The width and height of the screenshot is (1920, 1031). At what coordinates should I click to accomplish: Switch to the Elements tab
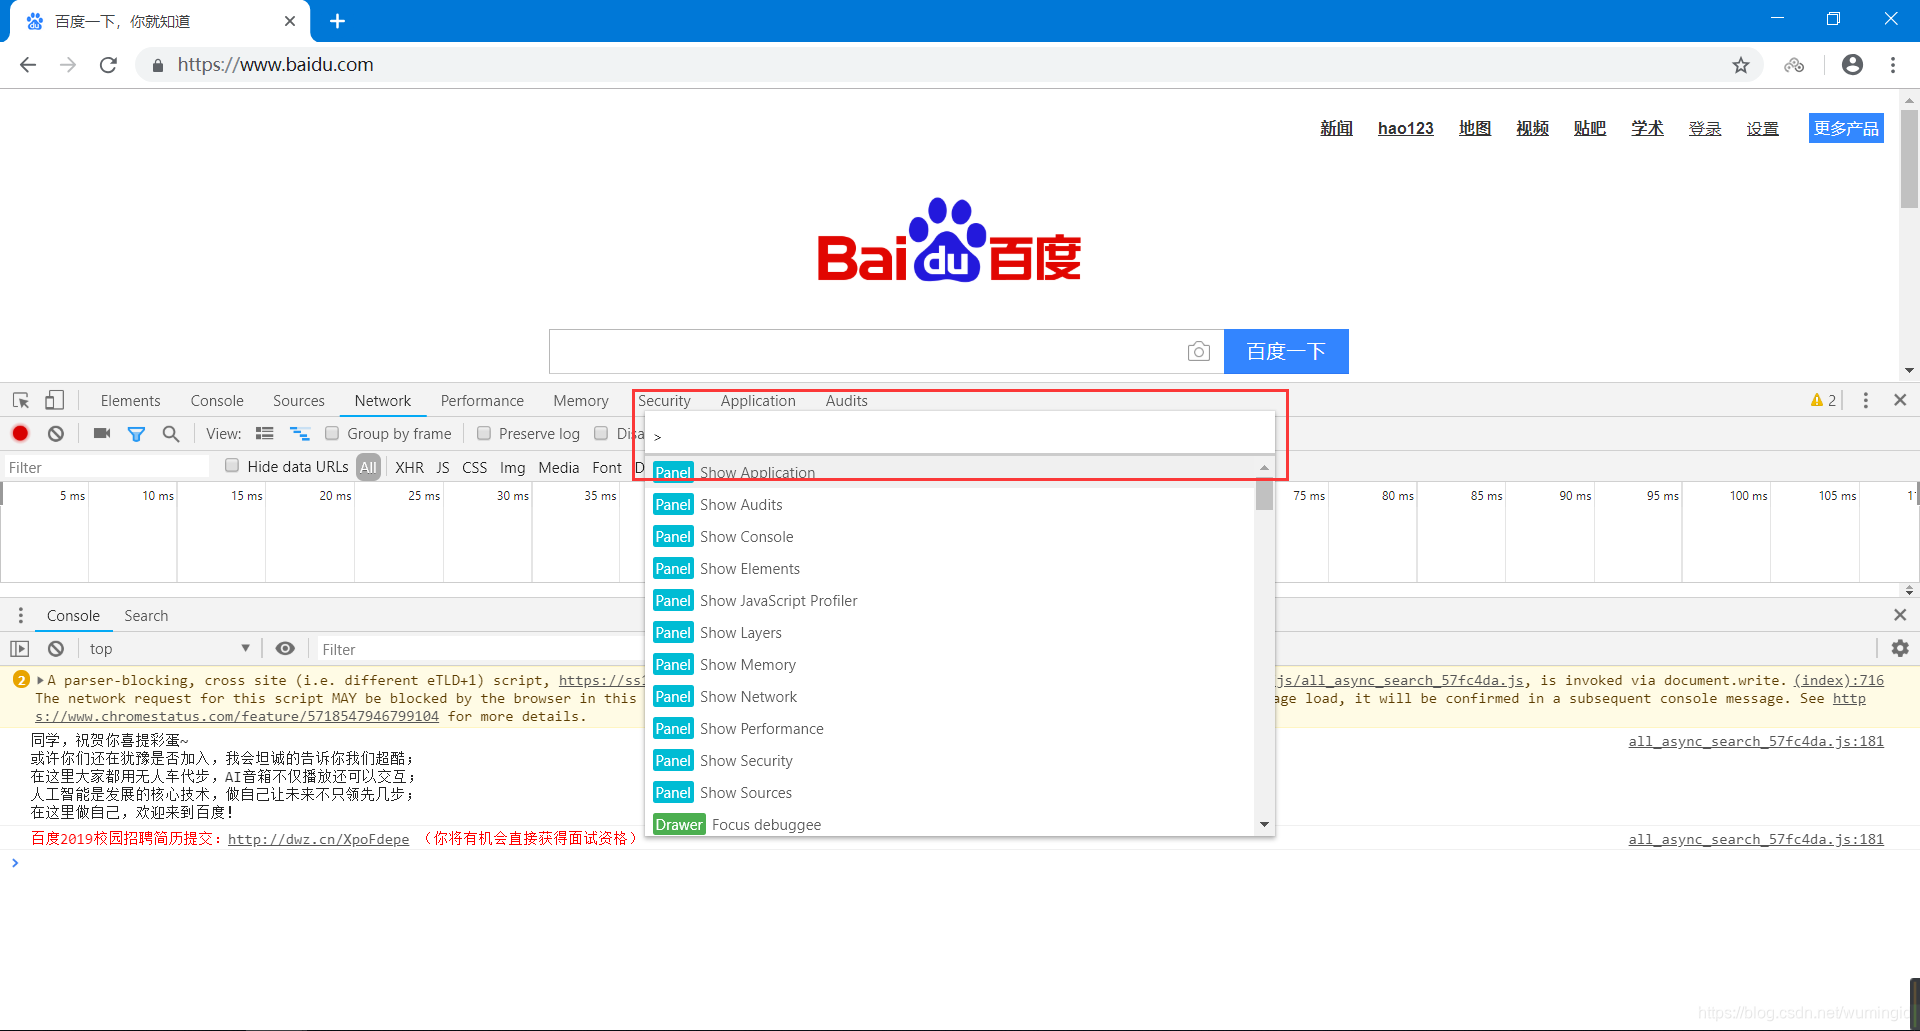[130, 400]
